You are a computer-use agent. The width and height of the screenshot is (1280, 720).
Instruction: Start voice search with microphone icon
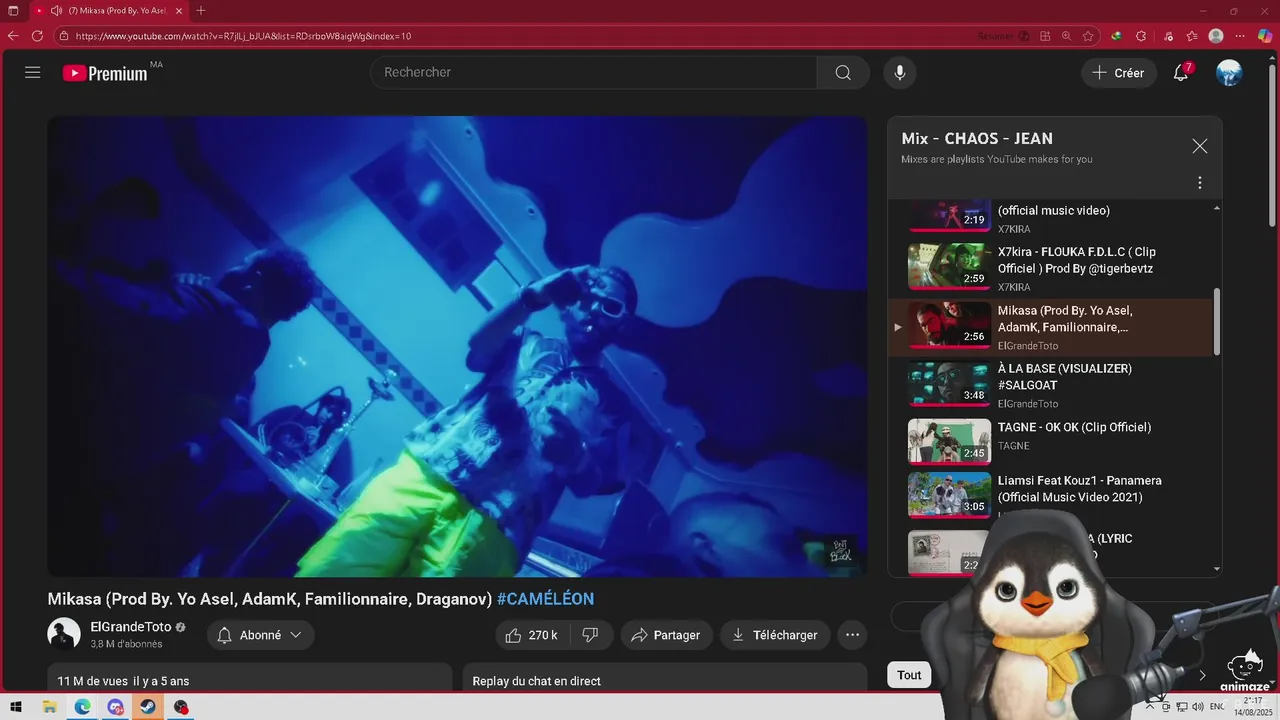900,72
